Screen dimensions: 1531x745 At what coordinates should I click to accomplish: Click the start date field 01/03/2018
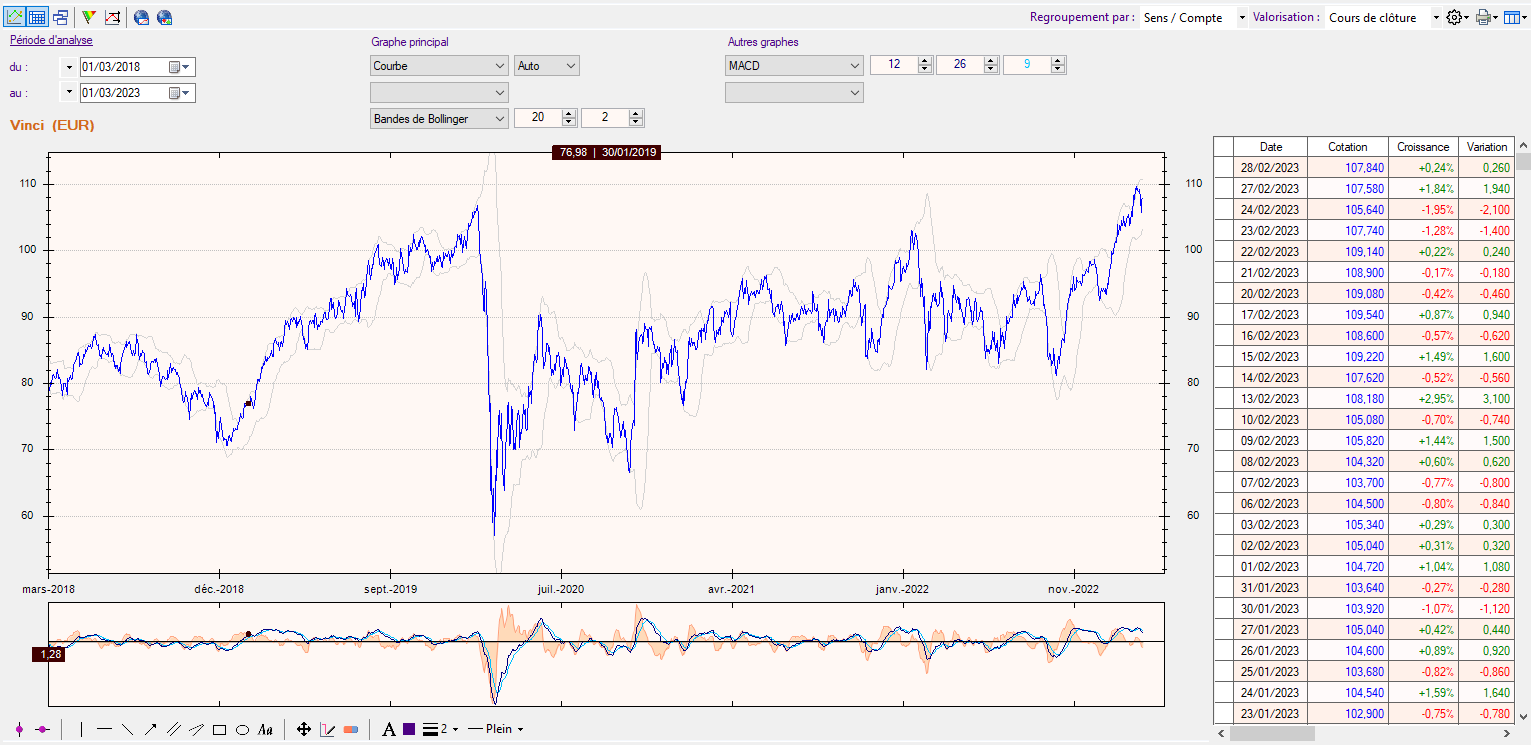pyautogui.click(x=123, y=67)
